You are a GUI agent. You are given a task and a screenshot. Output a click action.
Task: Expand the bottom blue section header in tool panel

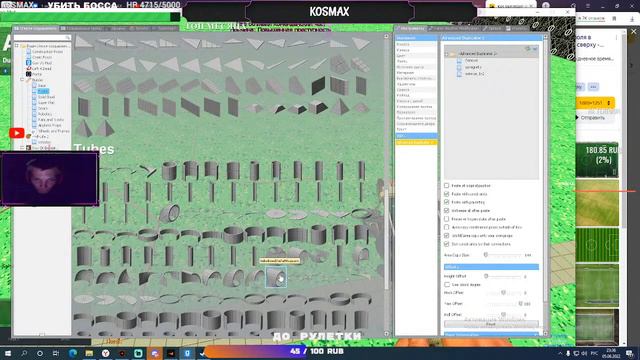(x=491, y=335)
